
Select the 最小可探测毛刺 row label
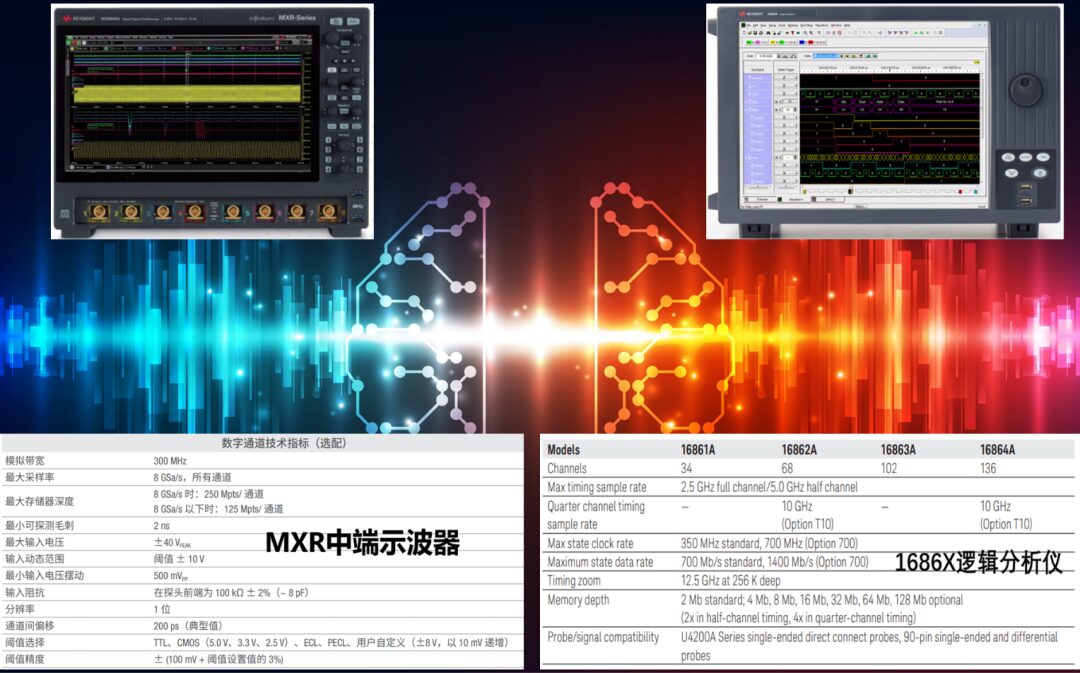tap(39, 525)
